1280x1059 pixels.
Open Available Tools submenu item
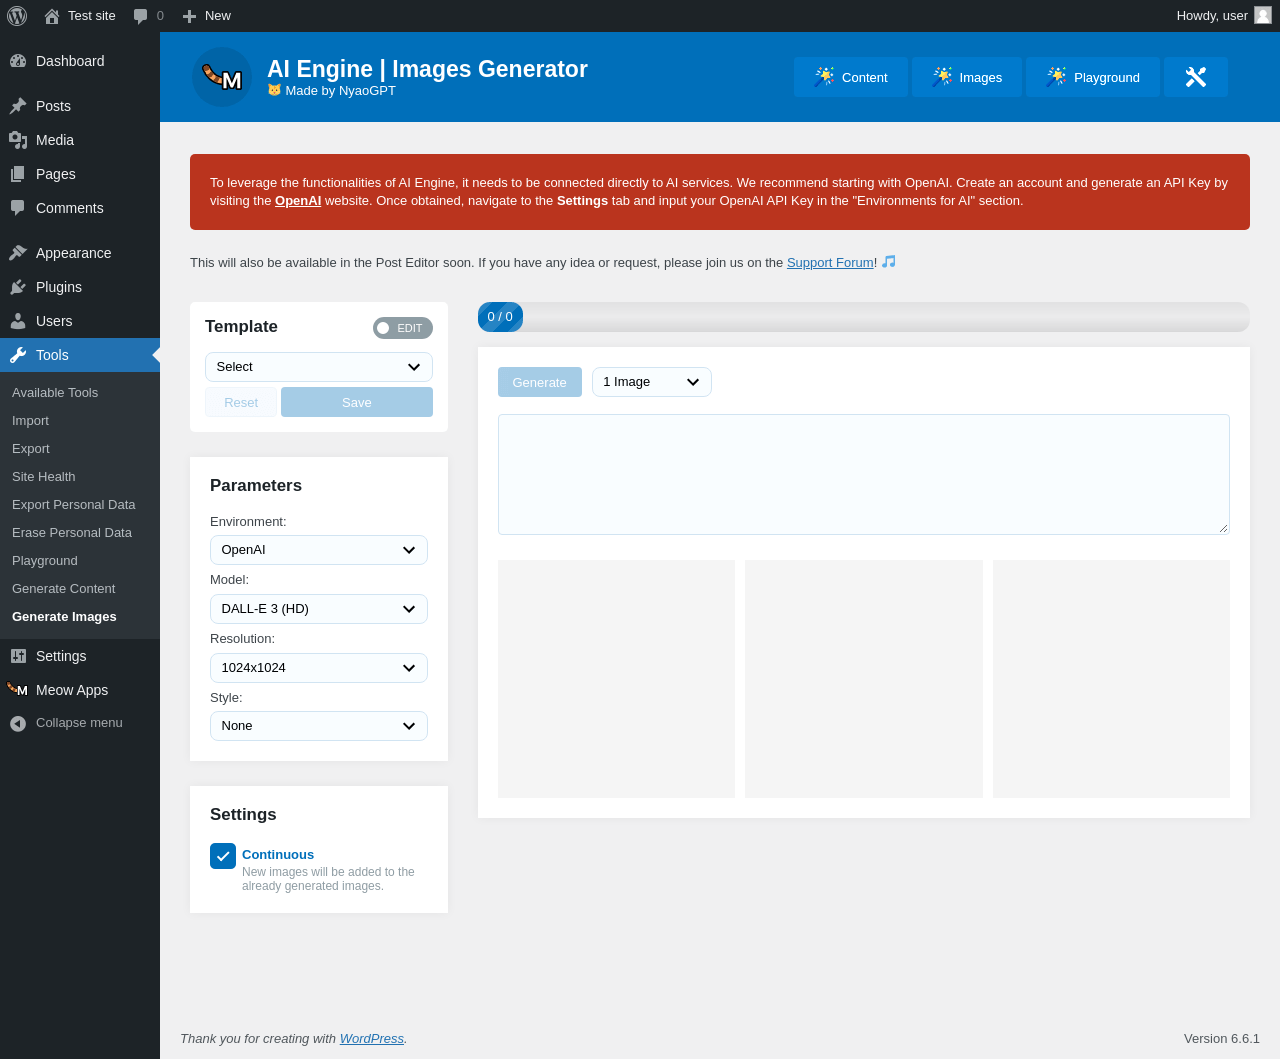click(55, 393)
